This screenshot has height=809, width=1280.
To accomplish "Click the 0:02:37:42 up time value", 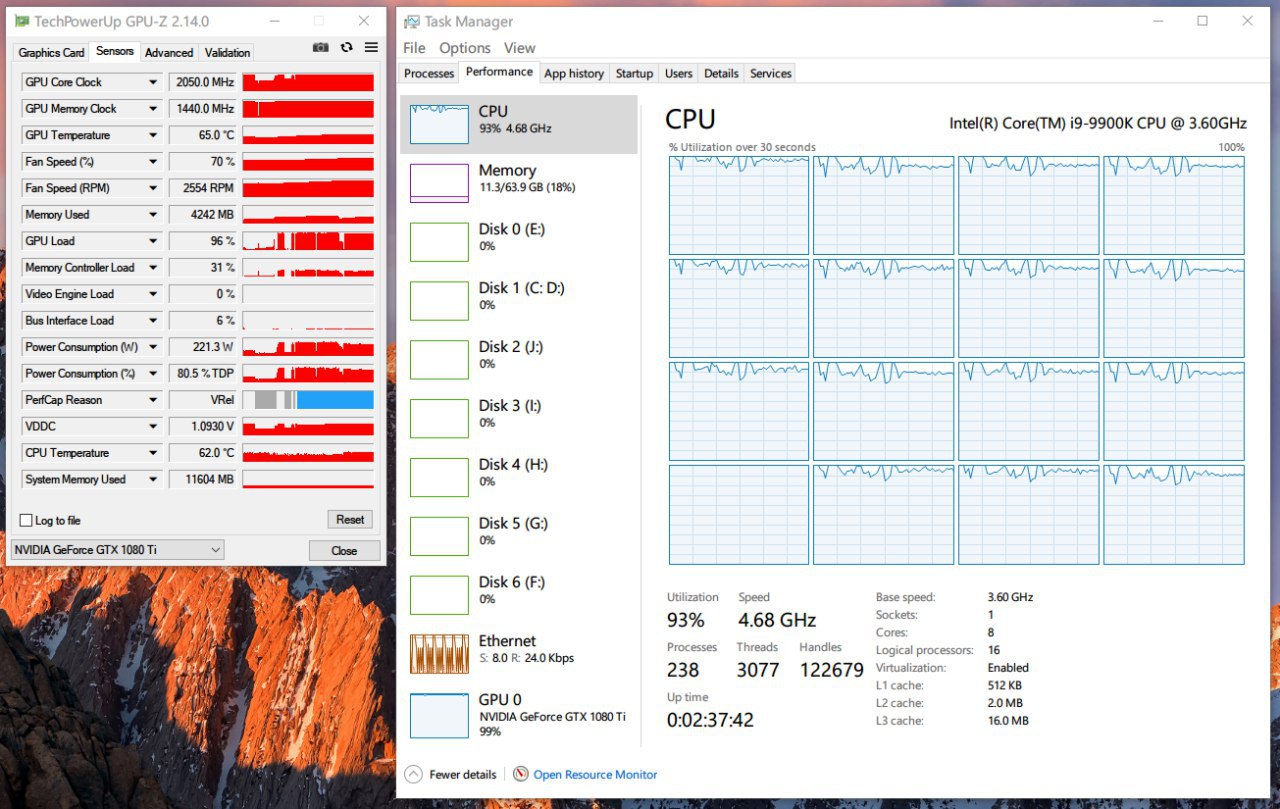I will point(710,720).
